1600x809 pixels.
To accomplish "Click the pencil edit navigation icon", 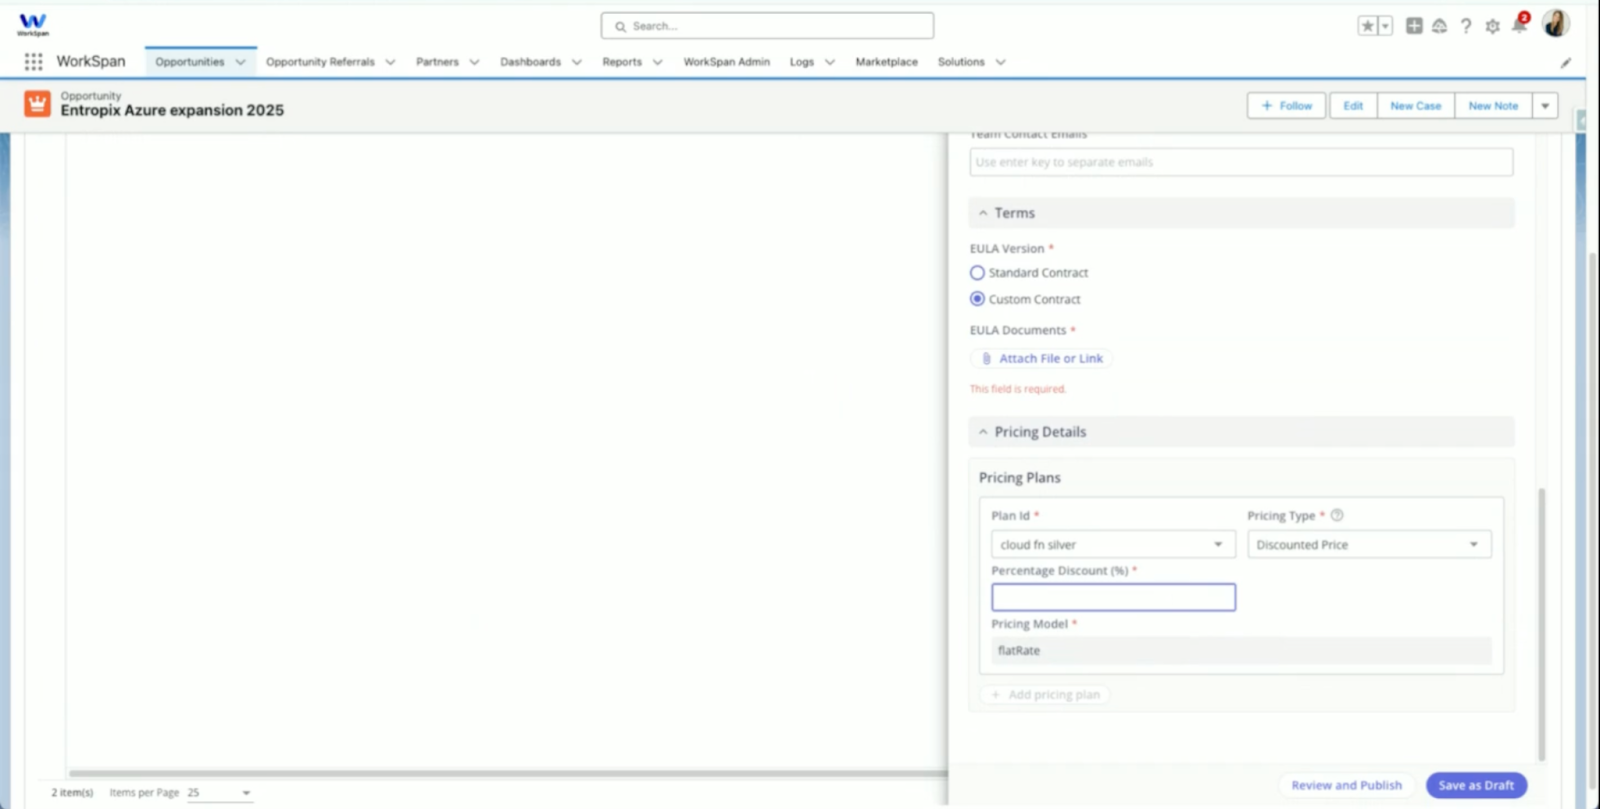I will (1566, 62).
